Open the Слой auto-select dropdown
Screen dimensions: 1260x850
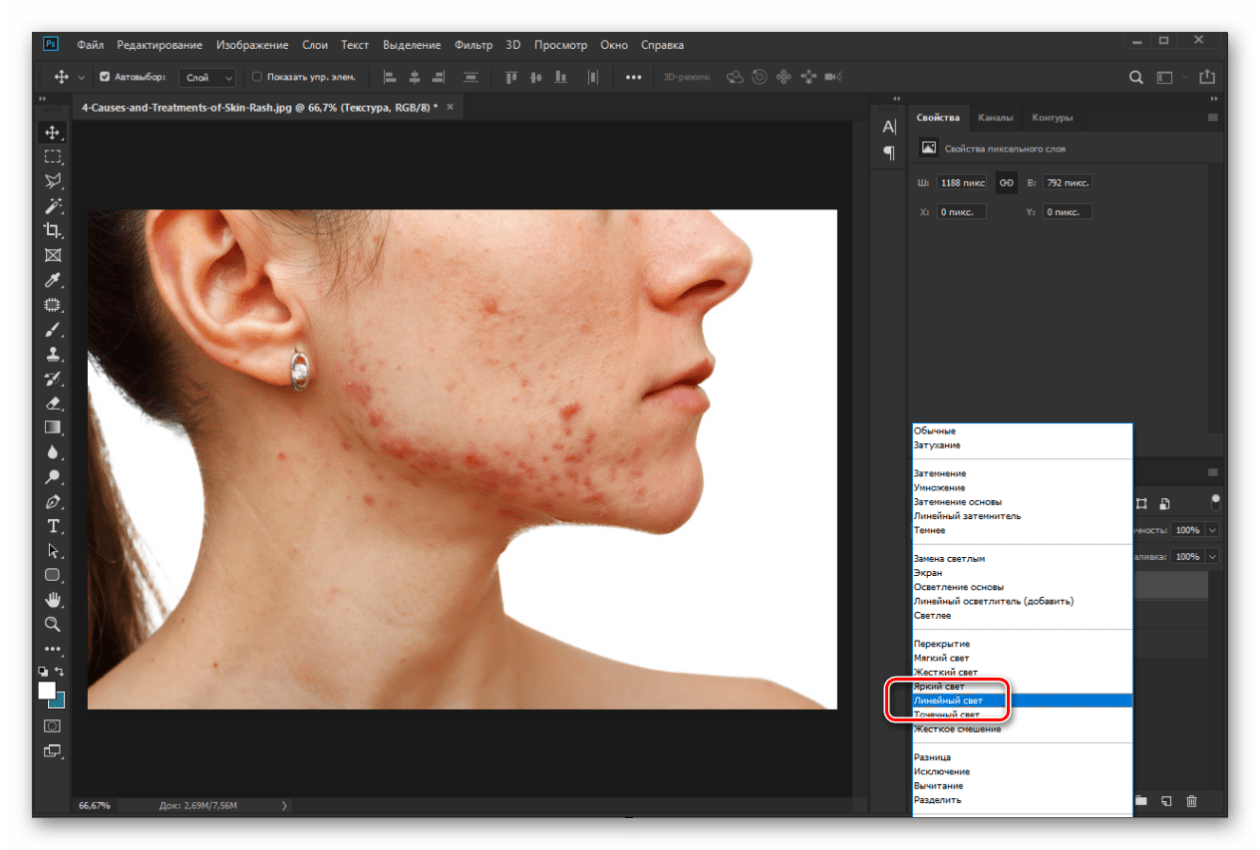pos(208,77)
